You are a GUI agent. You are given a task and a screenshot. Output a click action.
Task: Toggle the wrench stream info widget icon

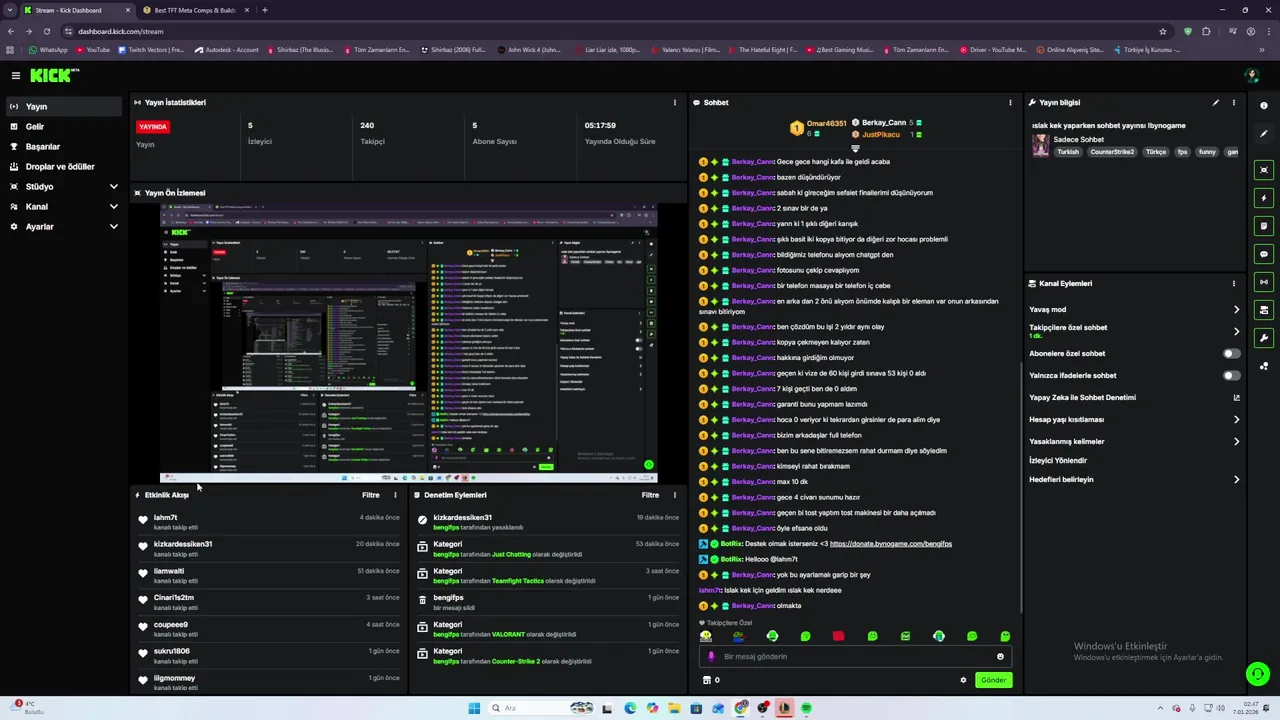tap(1264, 338)
